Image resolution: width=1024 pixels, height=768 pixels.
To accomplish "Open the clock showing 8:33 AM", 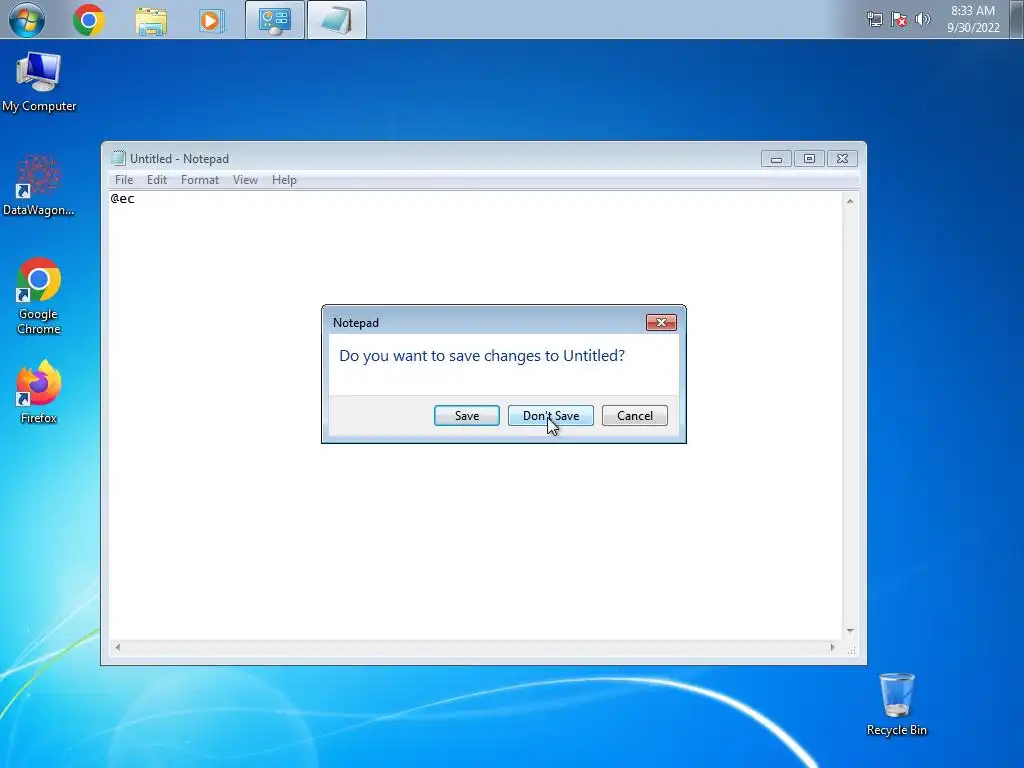I will tap(973, 19).
